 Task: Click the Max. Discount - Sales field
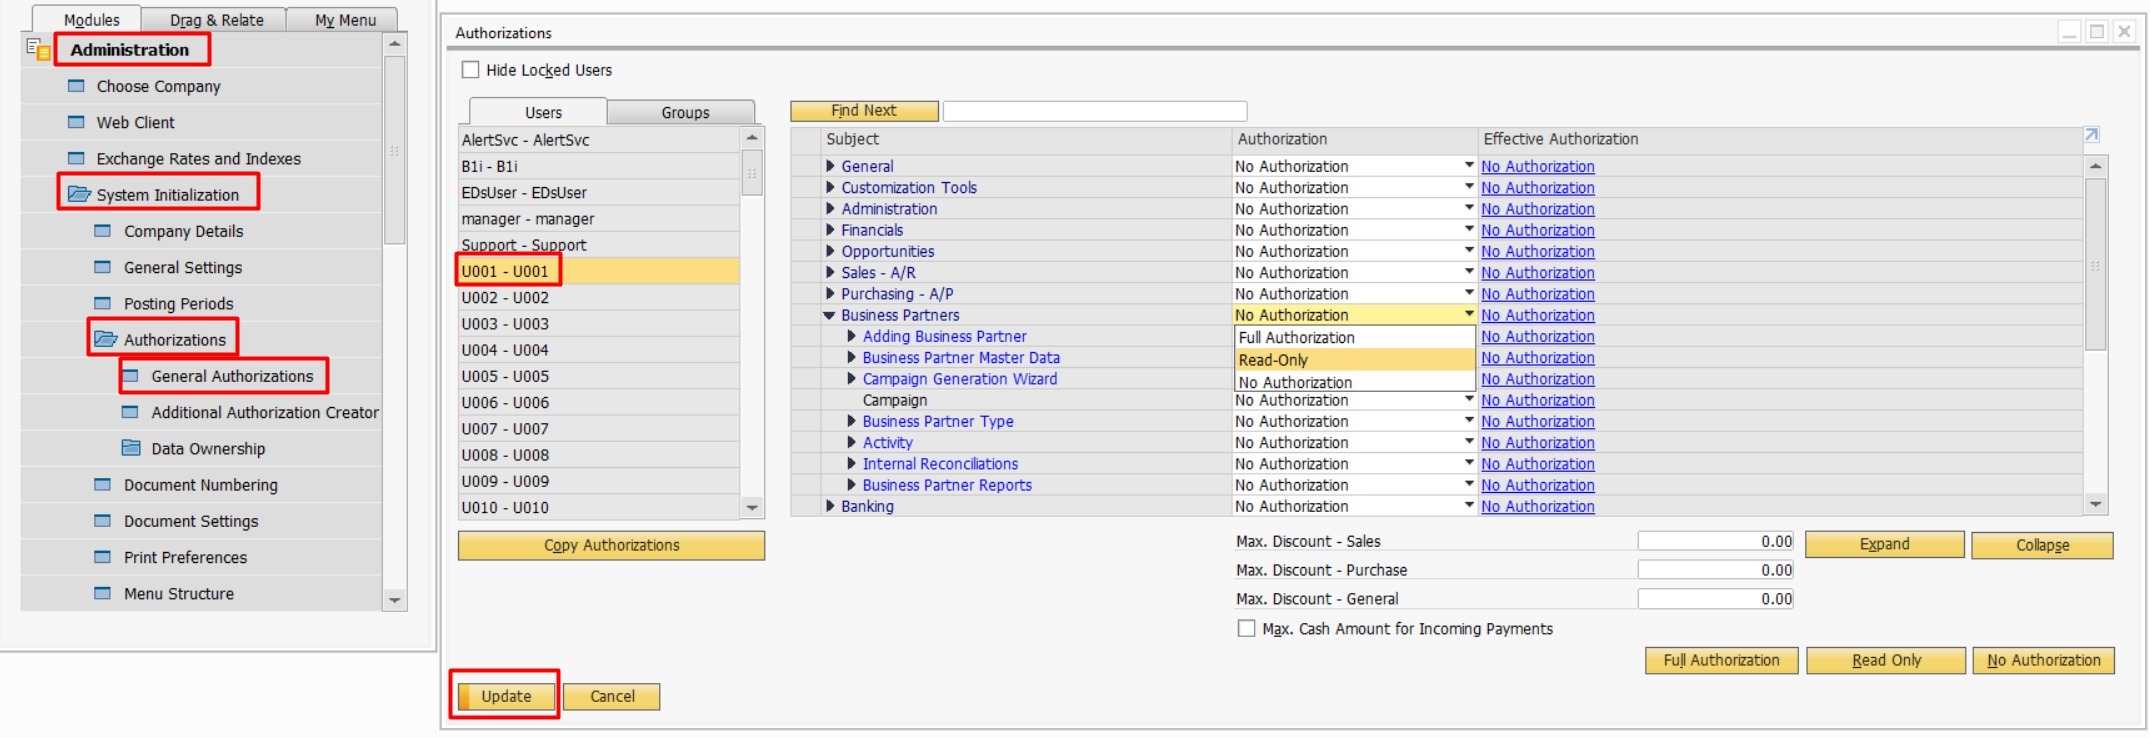1716,541
